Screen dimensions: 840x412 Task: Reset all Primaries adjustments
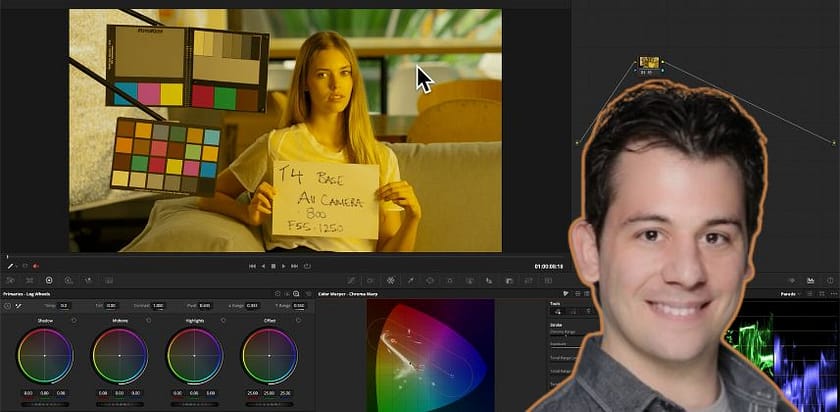click(308, 294)
